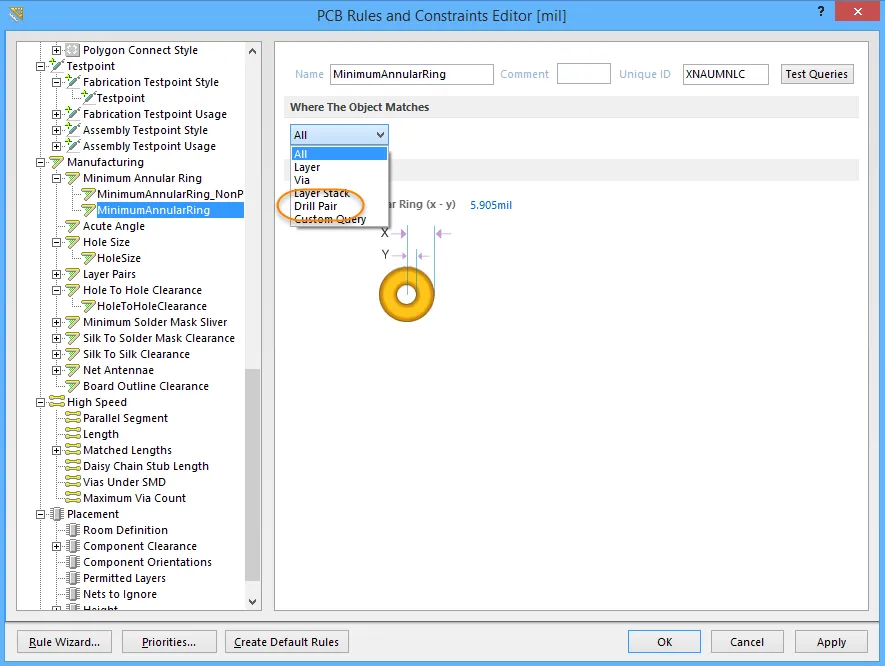Select the HoleToHoleClearance rule

click(152, 306)
